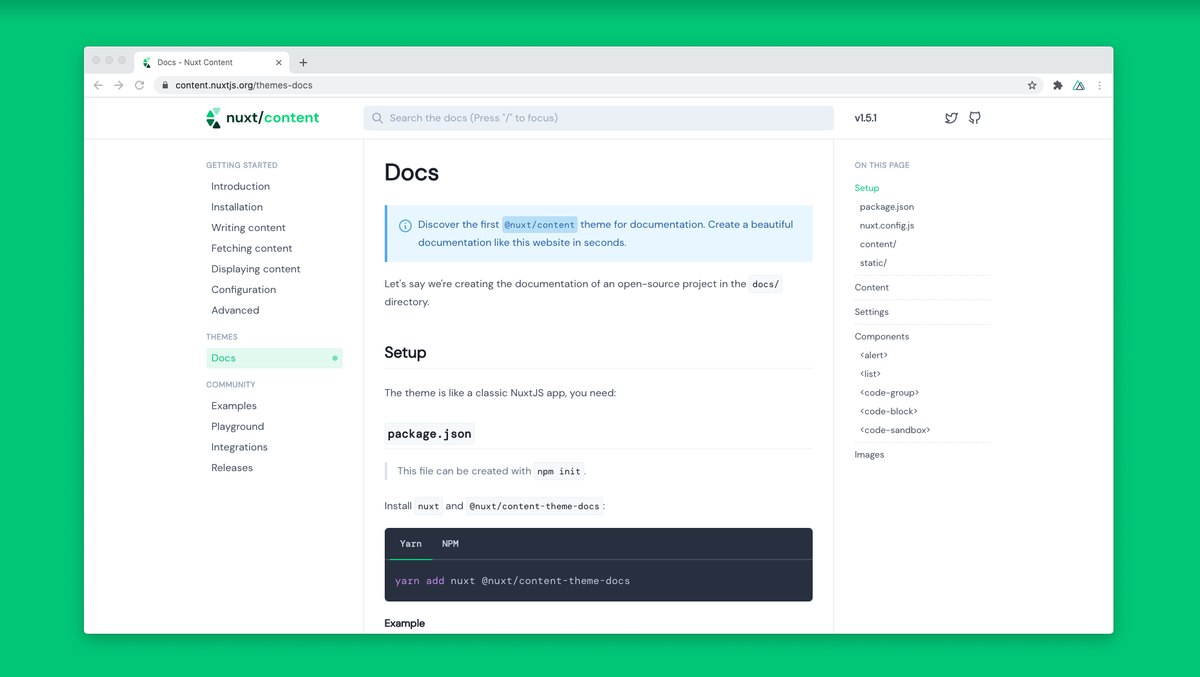The image size is (1200, 677).
Task: Open the Examples community page
Action: pyautogui.click(x=234, y=406)
